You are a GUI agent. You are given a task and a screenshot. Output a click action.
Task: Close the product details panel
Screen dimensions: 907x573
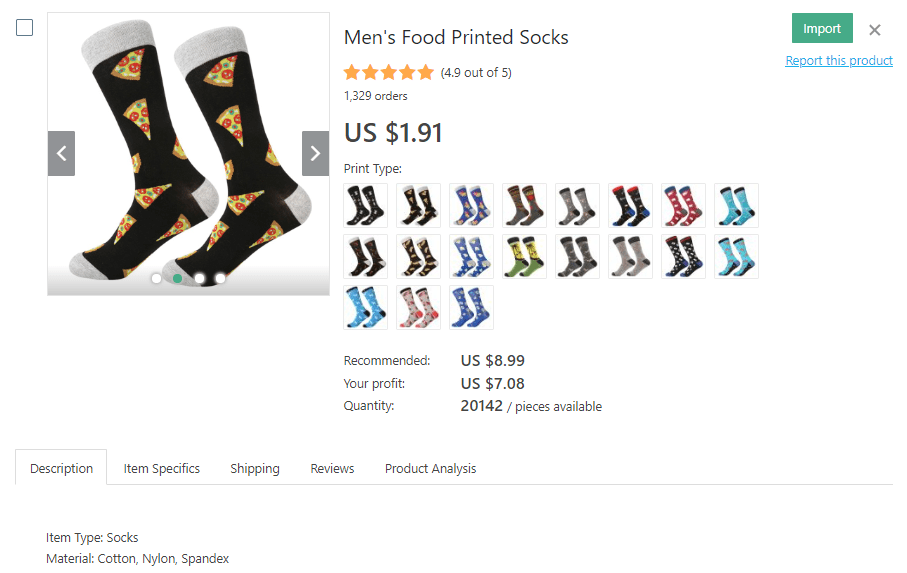[x=875, y=30]
